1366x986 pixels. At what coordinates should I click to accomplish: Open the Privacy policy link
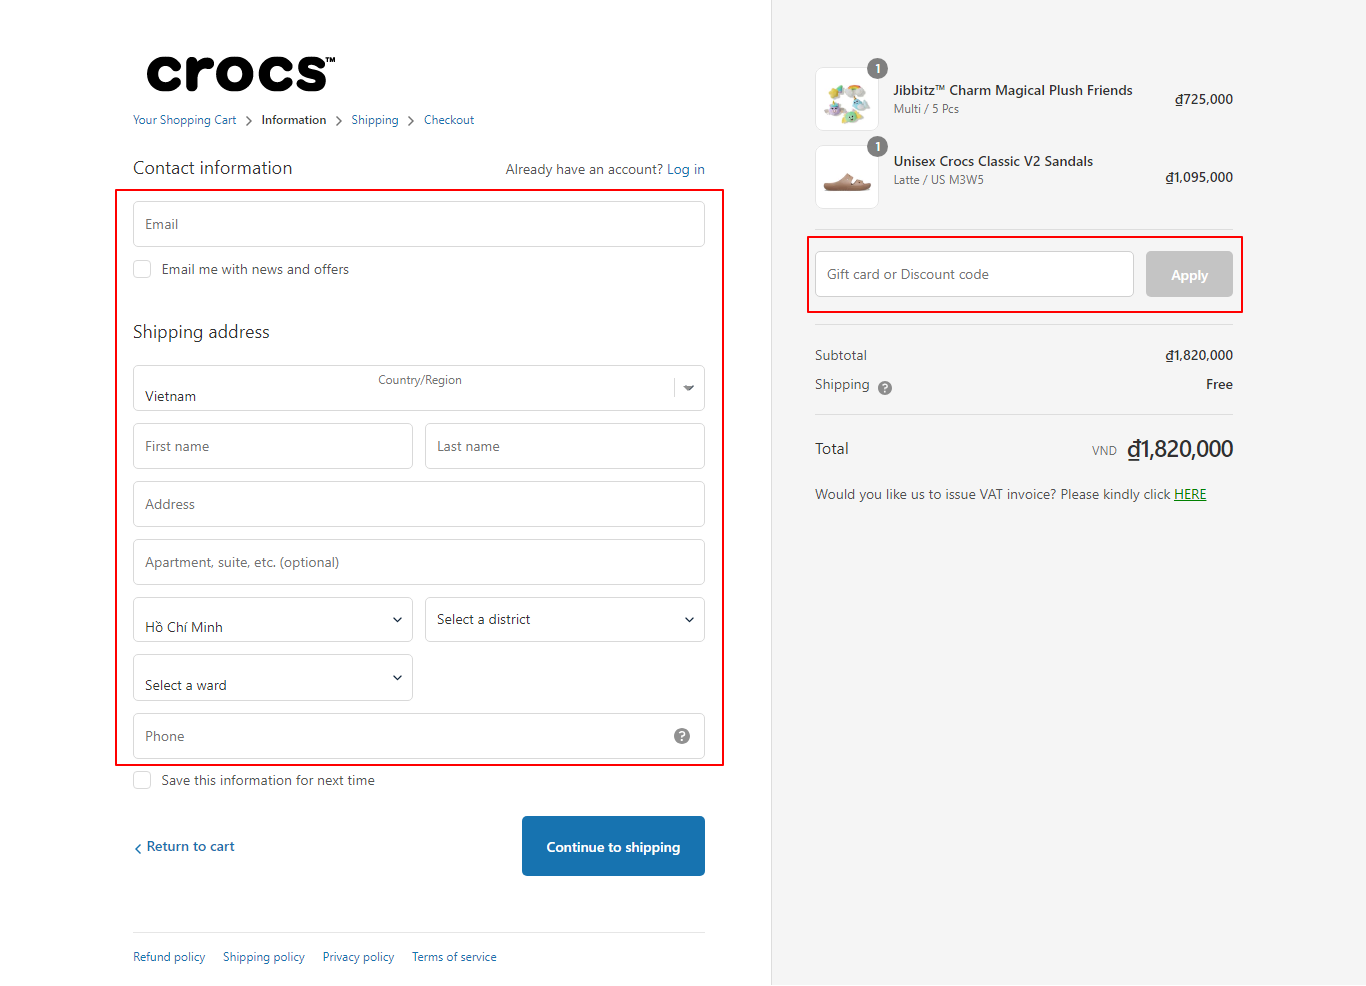[358, 957]
